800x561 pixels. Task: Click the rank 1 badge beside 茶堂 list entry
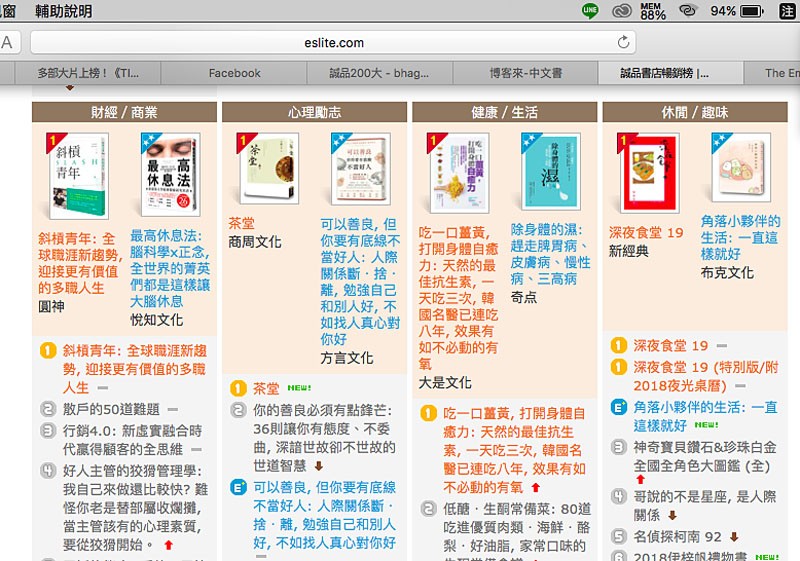coord(238,388)
